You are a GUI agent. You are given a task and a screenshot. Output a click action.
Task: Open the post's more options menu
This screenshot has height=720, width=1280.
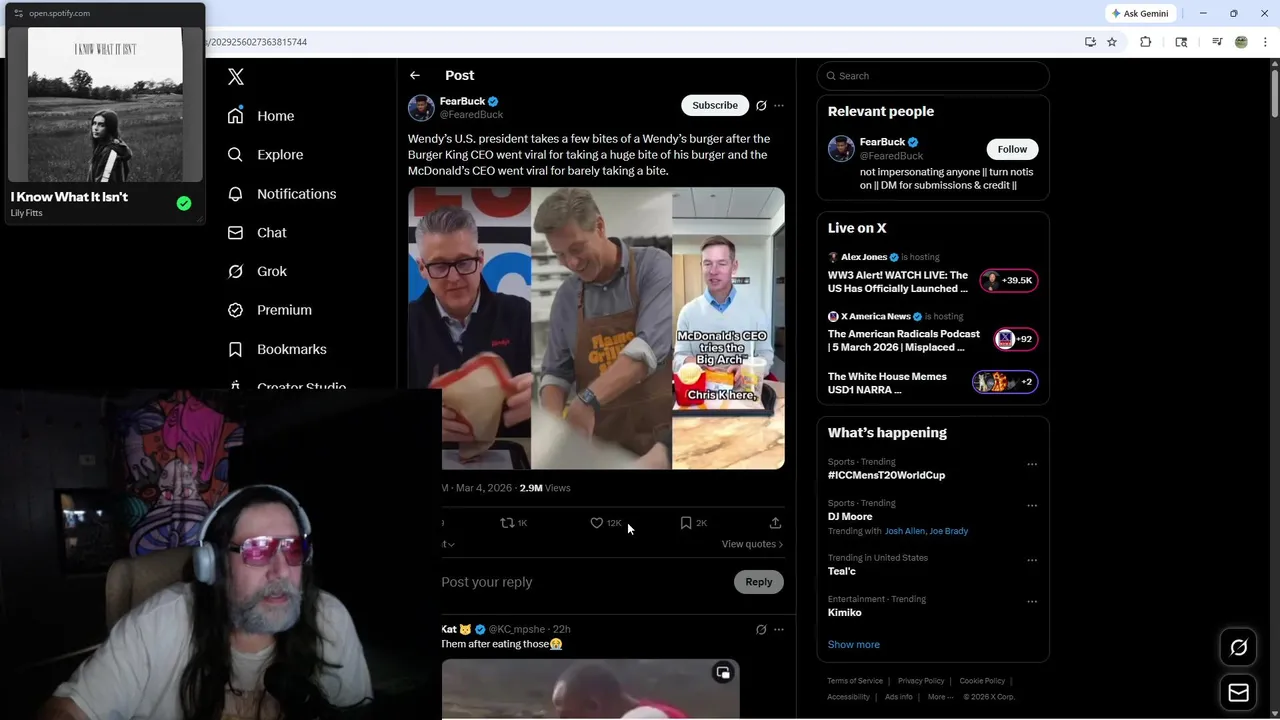[x=779, y=105]
